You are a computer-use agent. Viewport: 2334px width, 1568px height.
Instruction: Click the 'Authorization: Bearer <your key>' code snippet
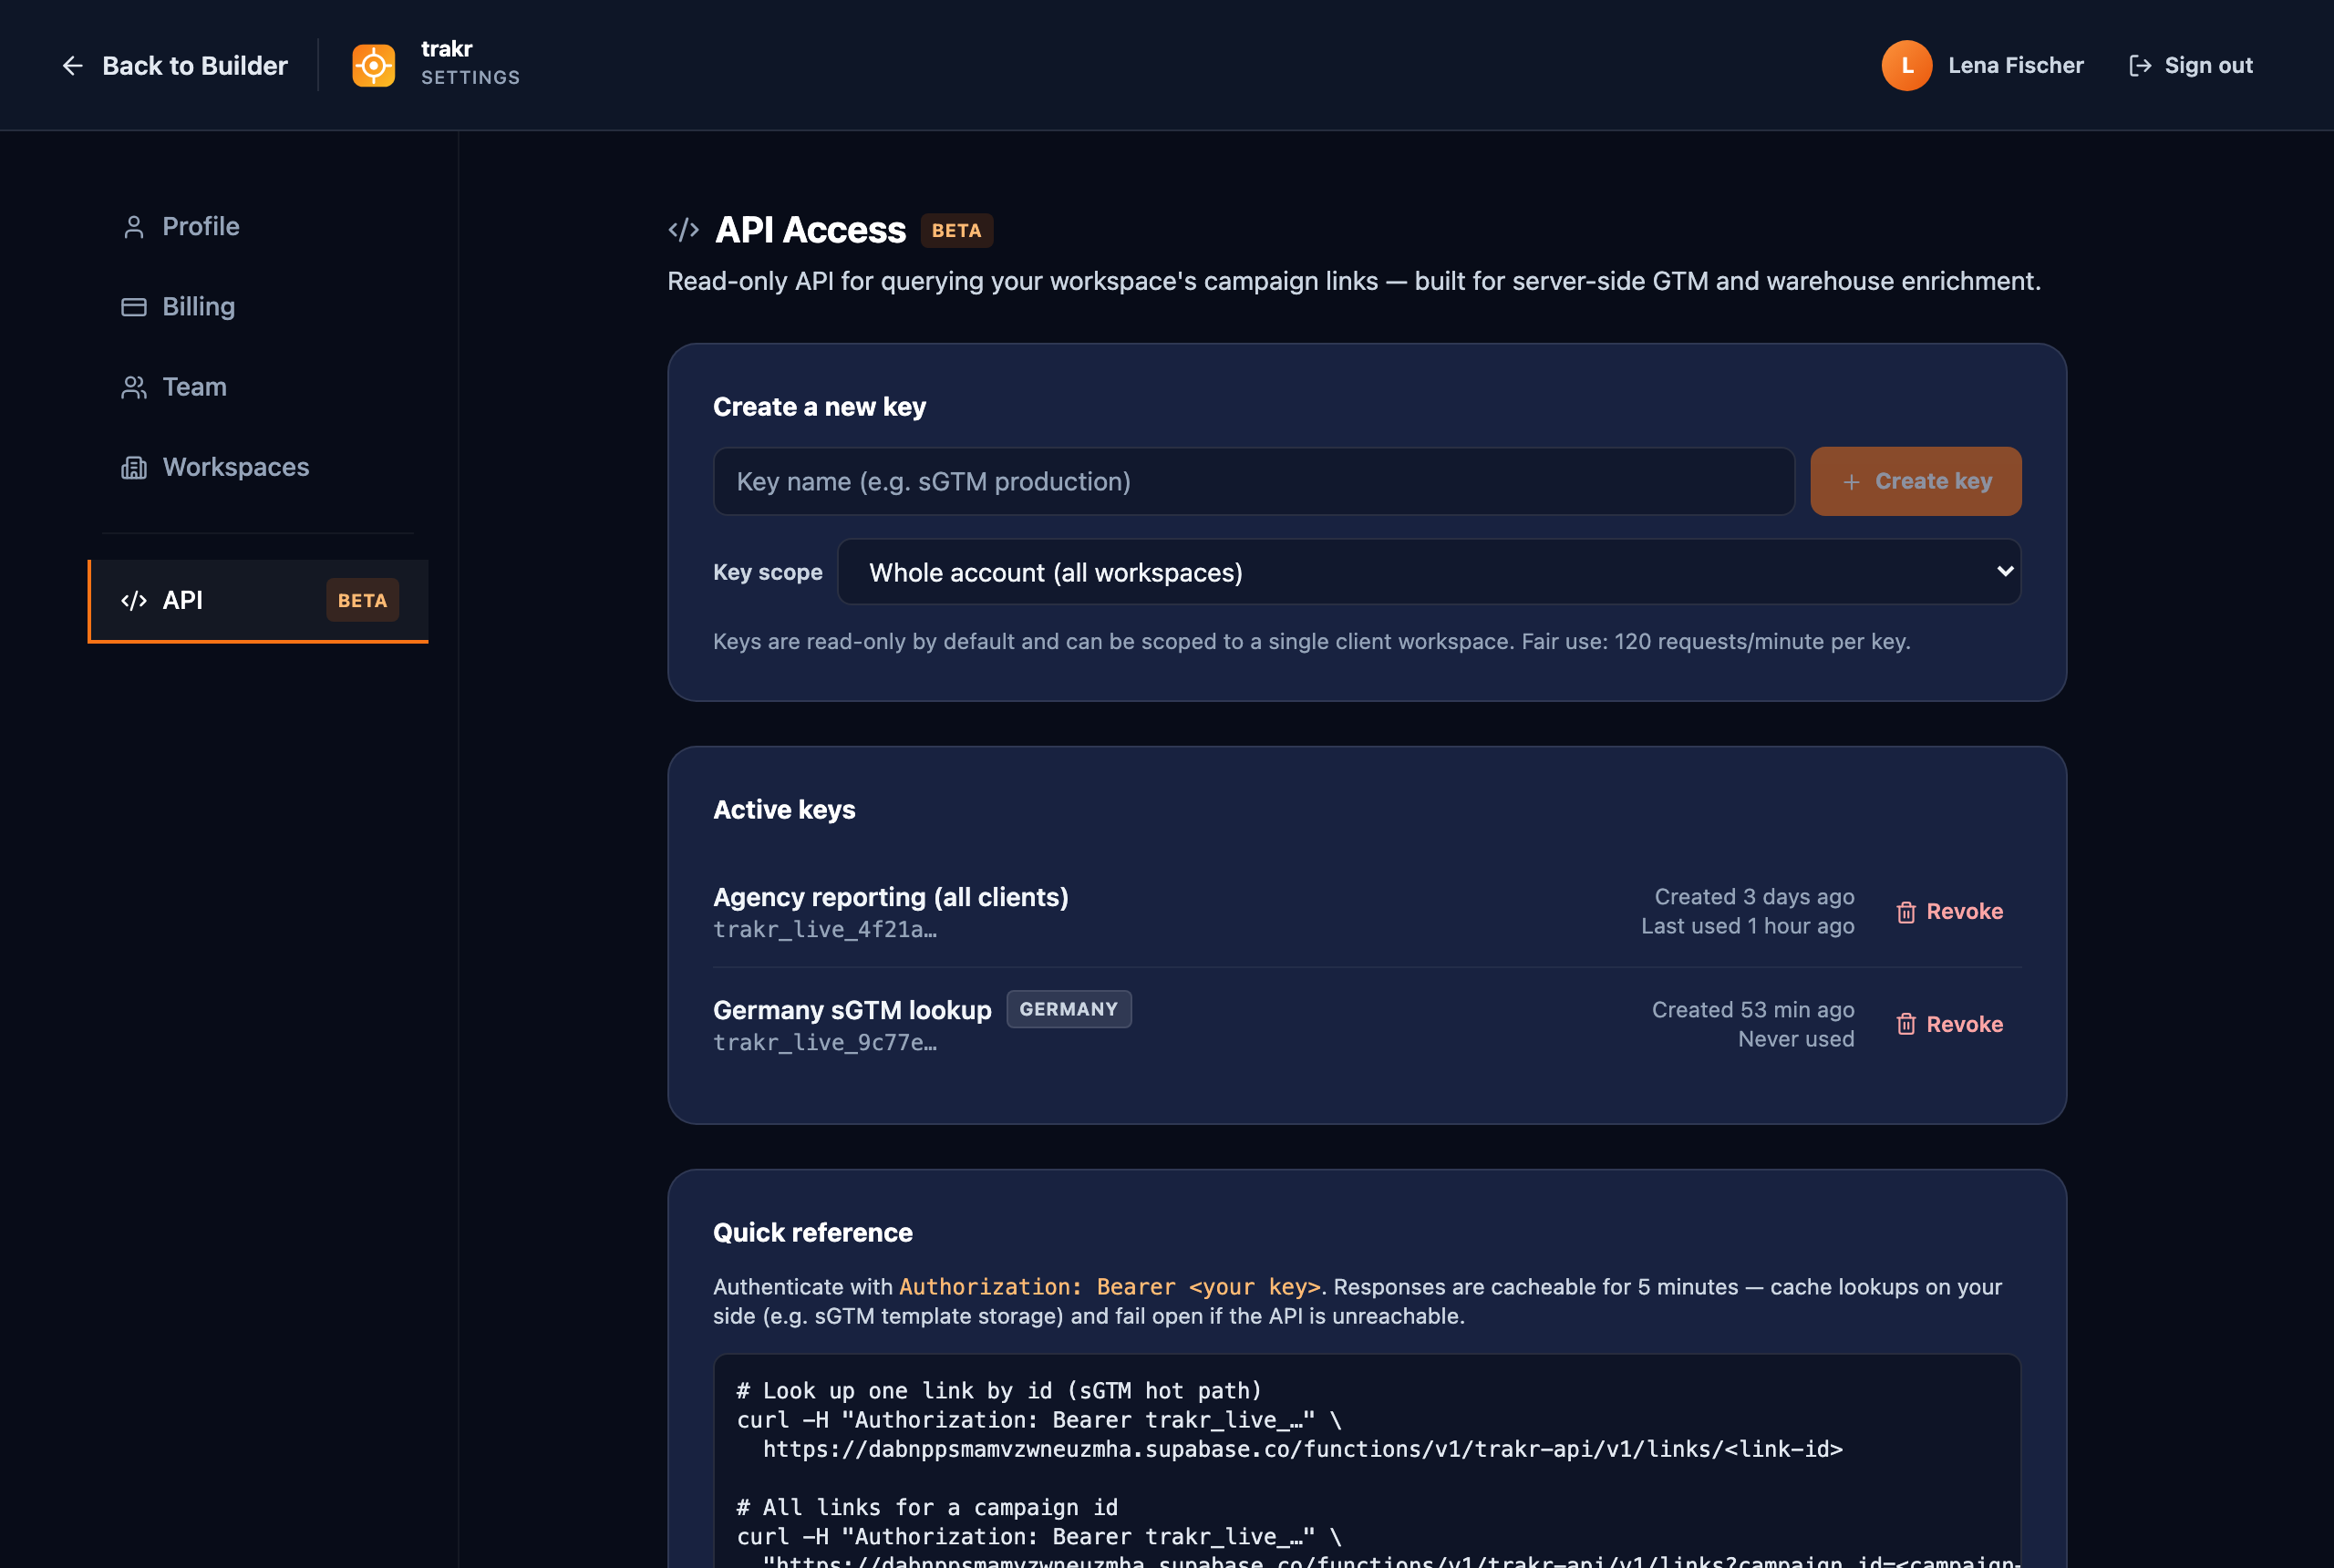coord(1110,1287)
